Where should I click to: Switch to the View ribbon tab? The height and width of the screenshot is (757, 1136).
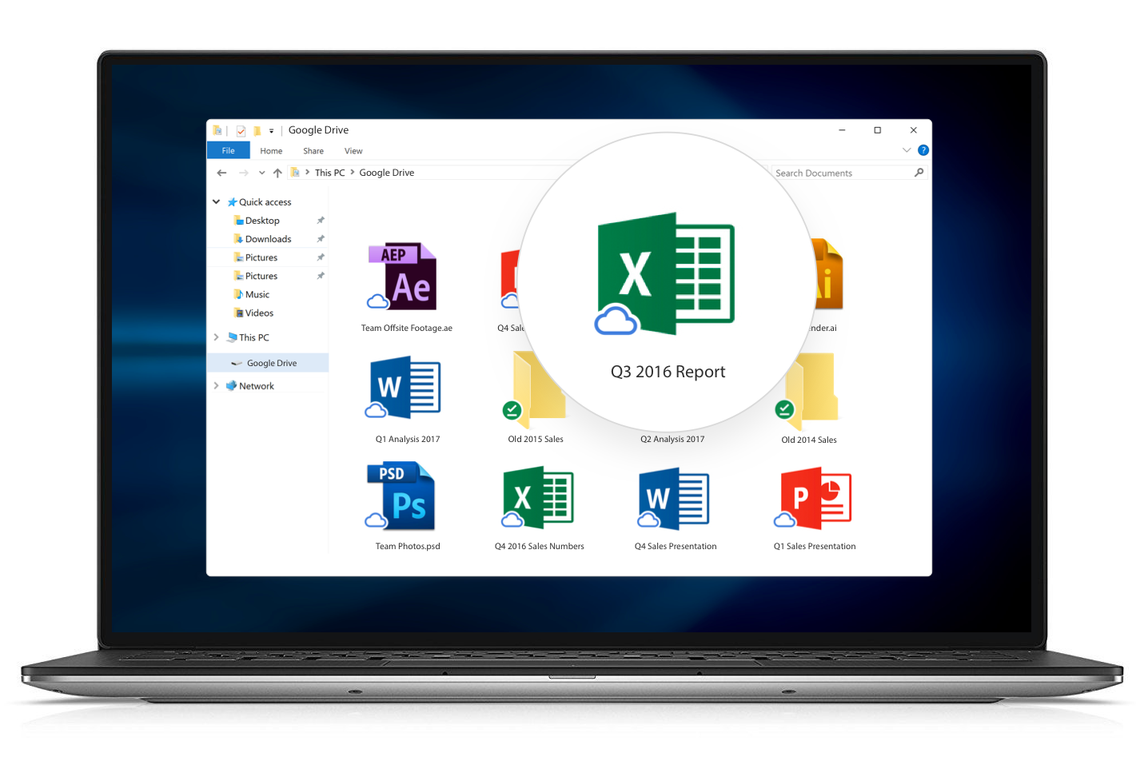point(353,151)
